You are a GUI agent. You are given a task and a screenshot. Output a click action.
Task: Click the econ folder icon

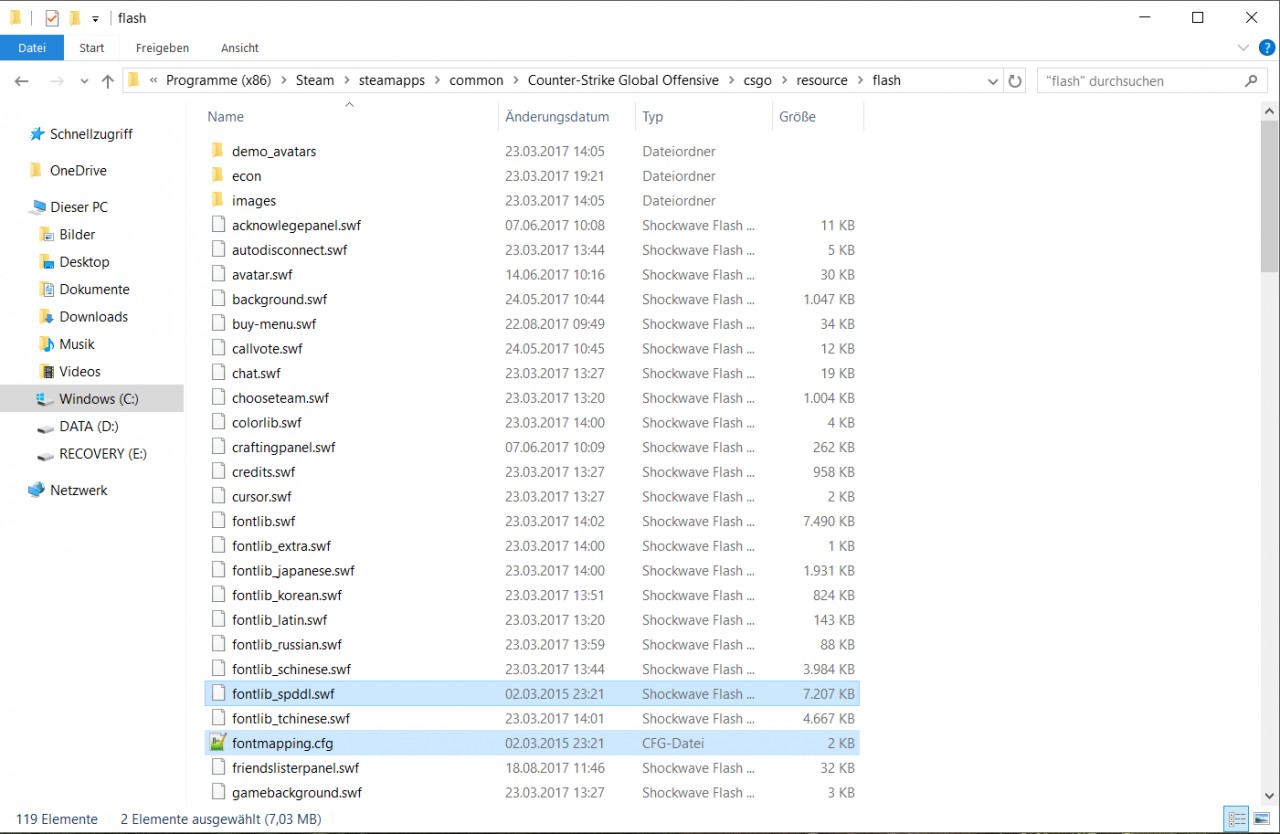click(x=218, y=175)
